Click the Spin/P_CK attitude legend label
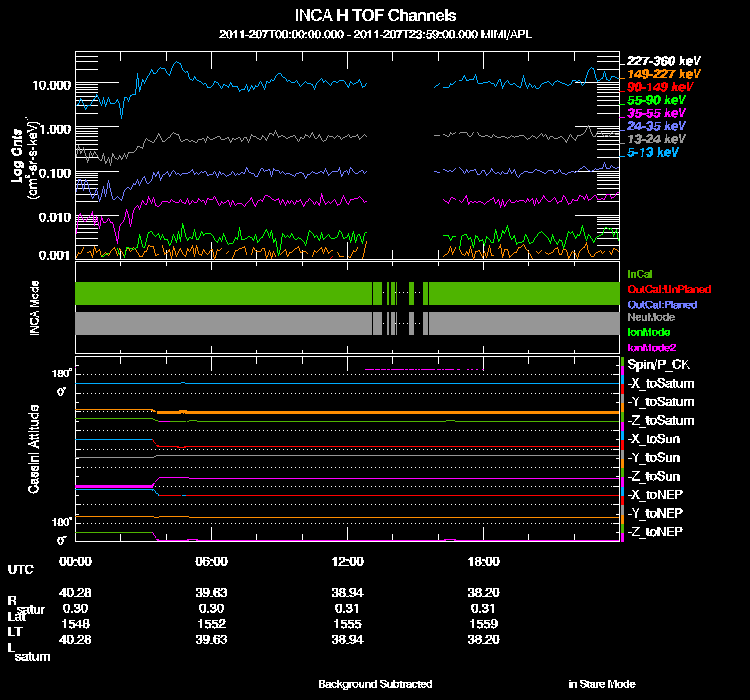 click(x=658, y=364)
